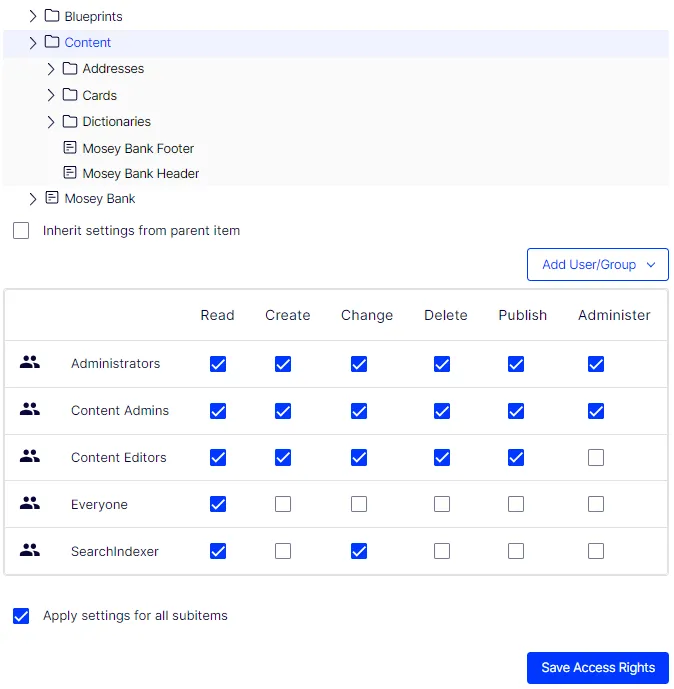This screenshot has width=674, height=689.
Task: Click the Create column header
Action: coord(288,315)
